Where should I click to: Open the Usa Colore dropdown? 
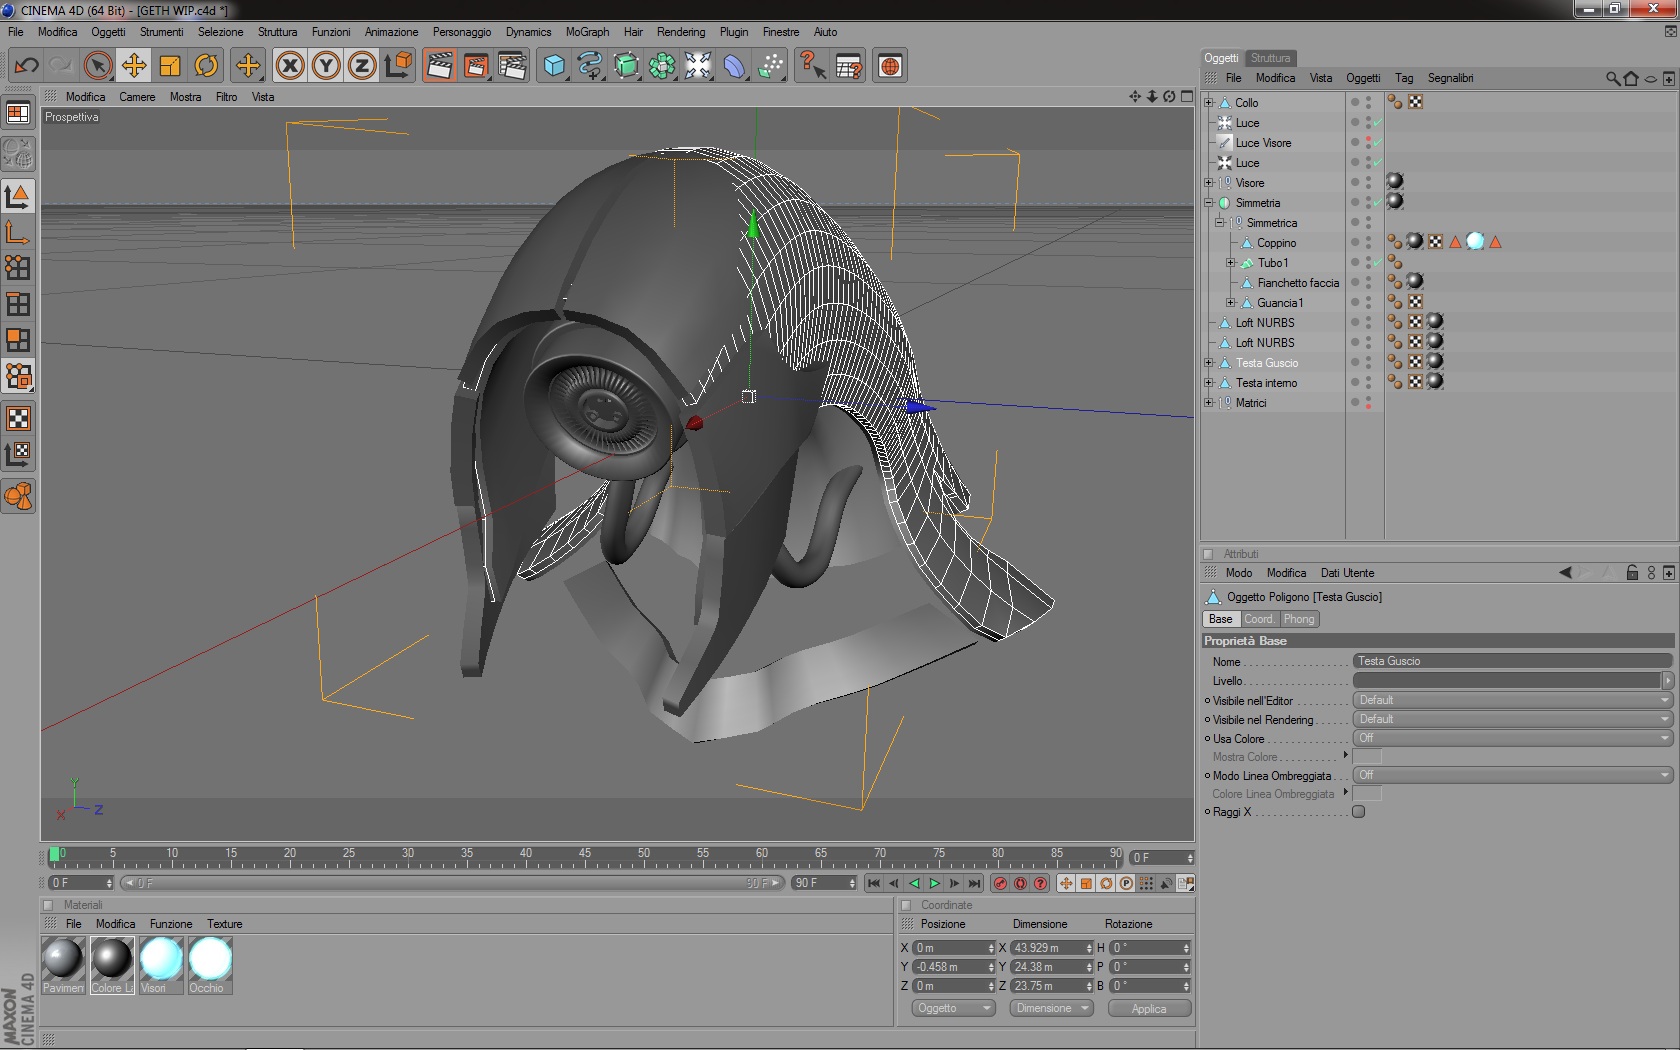(1512, 738)
